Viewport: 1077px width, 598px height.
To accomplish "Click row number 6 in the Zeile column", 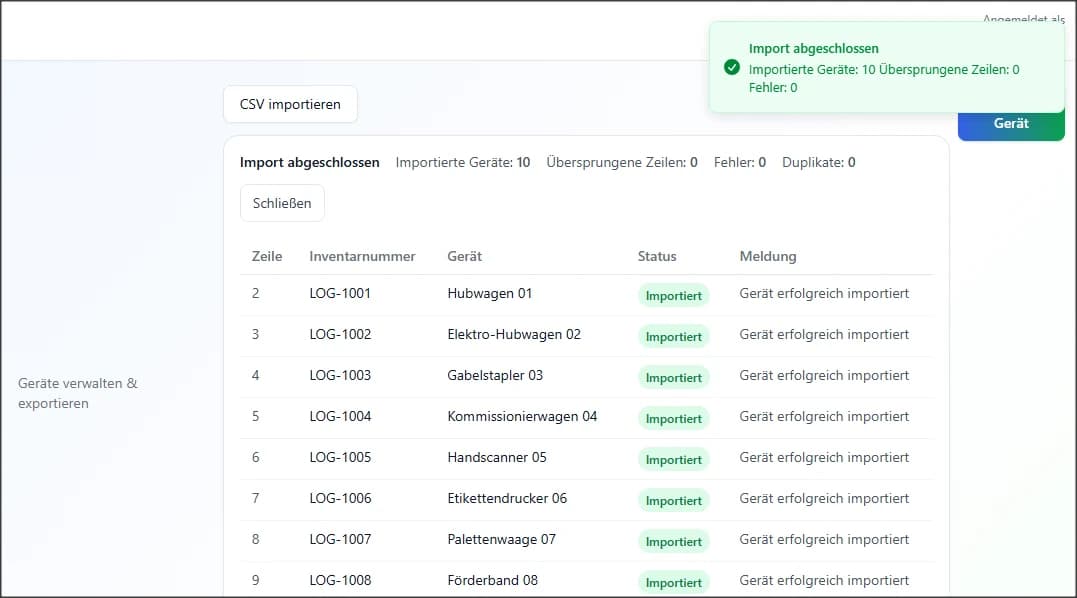I will [256, 458].
